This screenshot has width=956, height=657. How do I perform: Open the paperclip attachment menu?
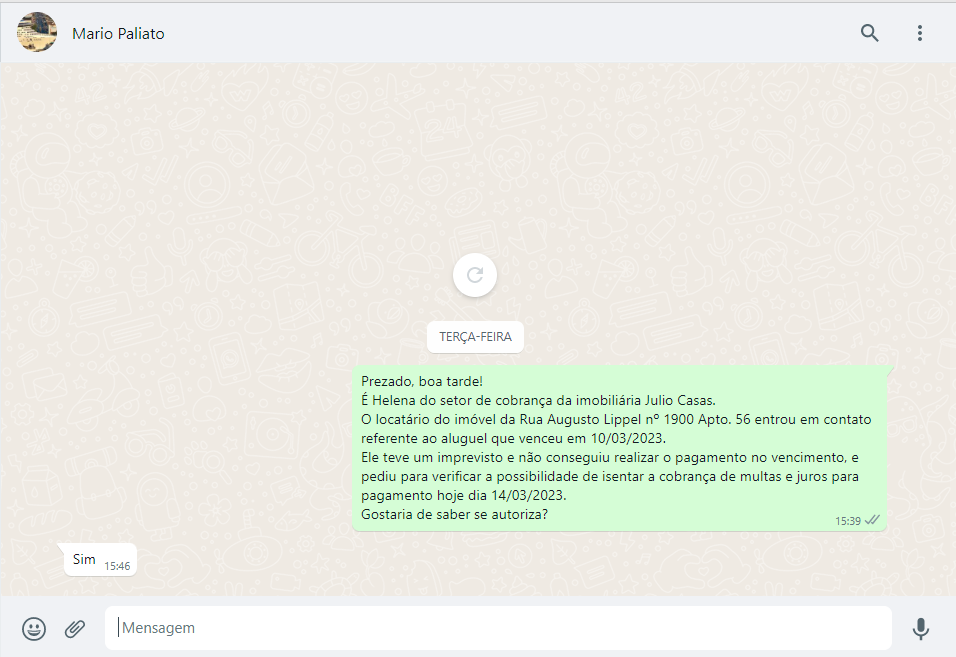pyautogui.click(x=75, y=629)
